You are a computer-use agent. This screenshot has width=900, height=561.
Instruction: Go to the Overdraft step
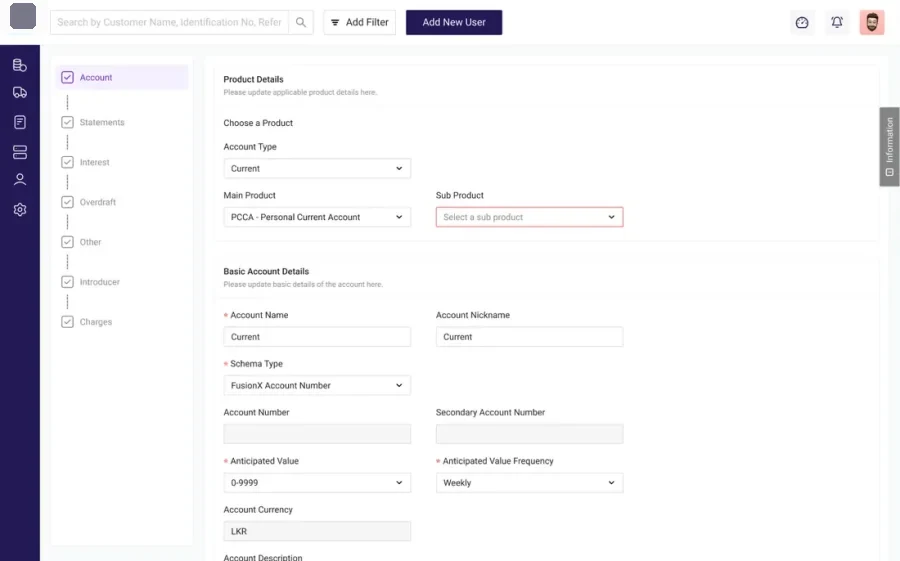coord(98,202)
